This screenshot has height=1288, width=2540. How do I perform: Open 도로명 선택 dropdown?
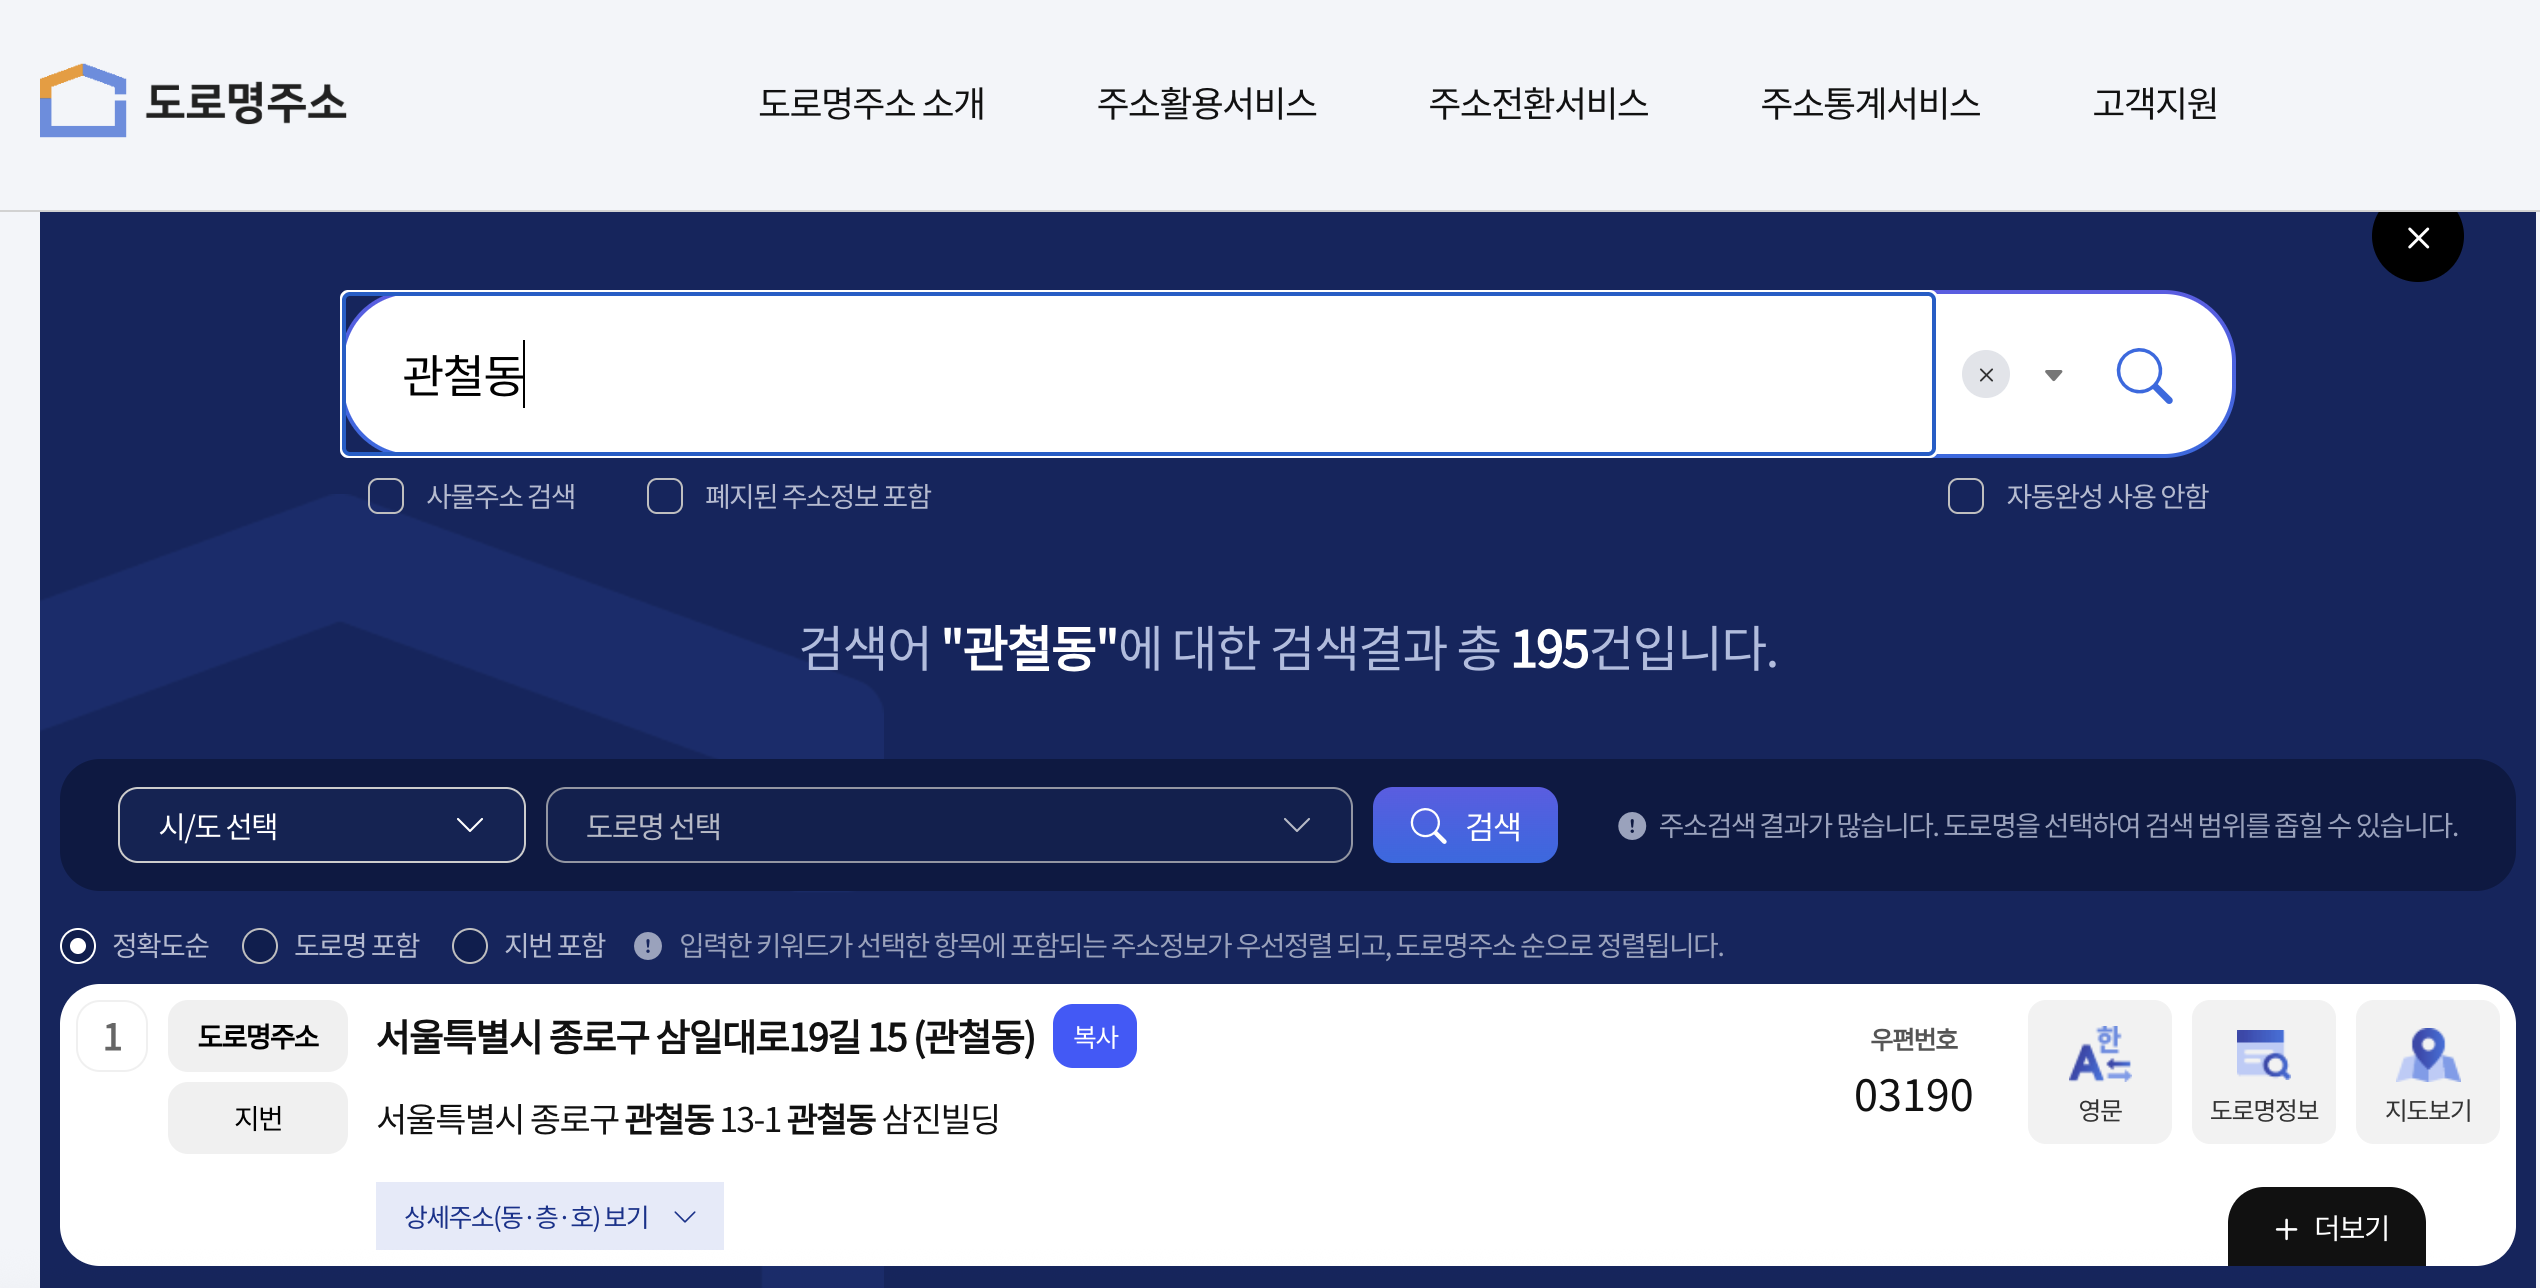948,825
